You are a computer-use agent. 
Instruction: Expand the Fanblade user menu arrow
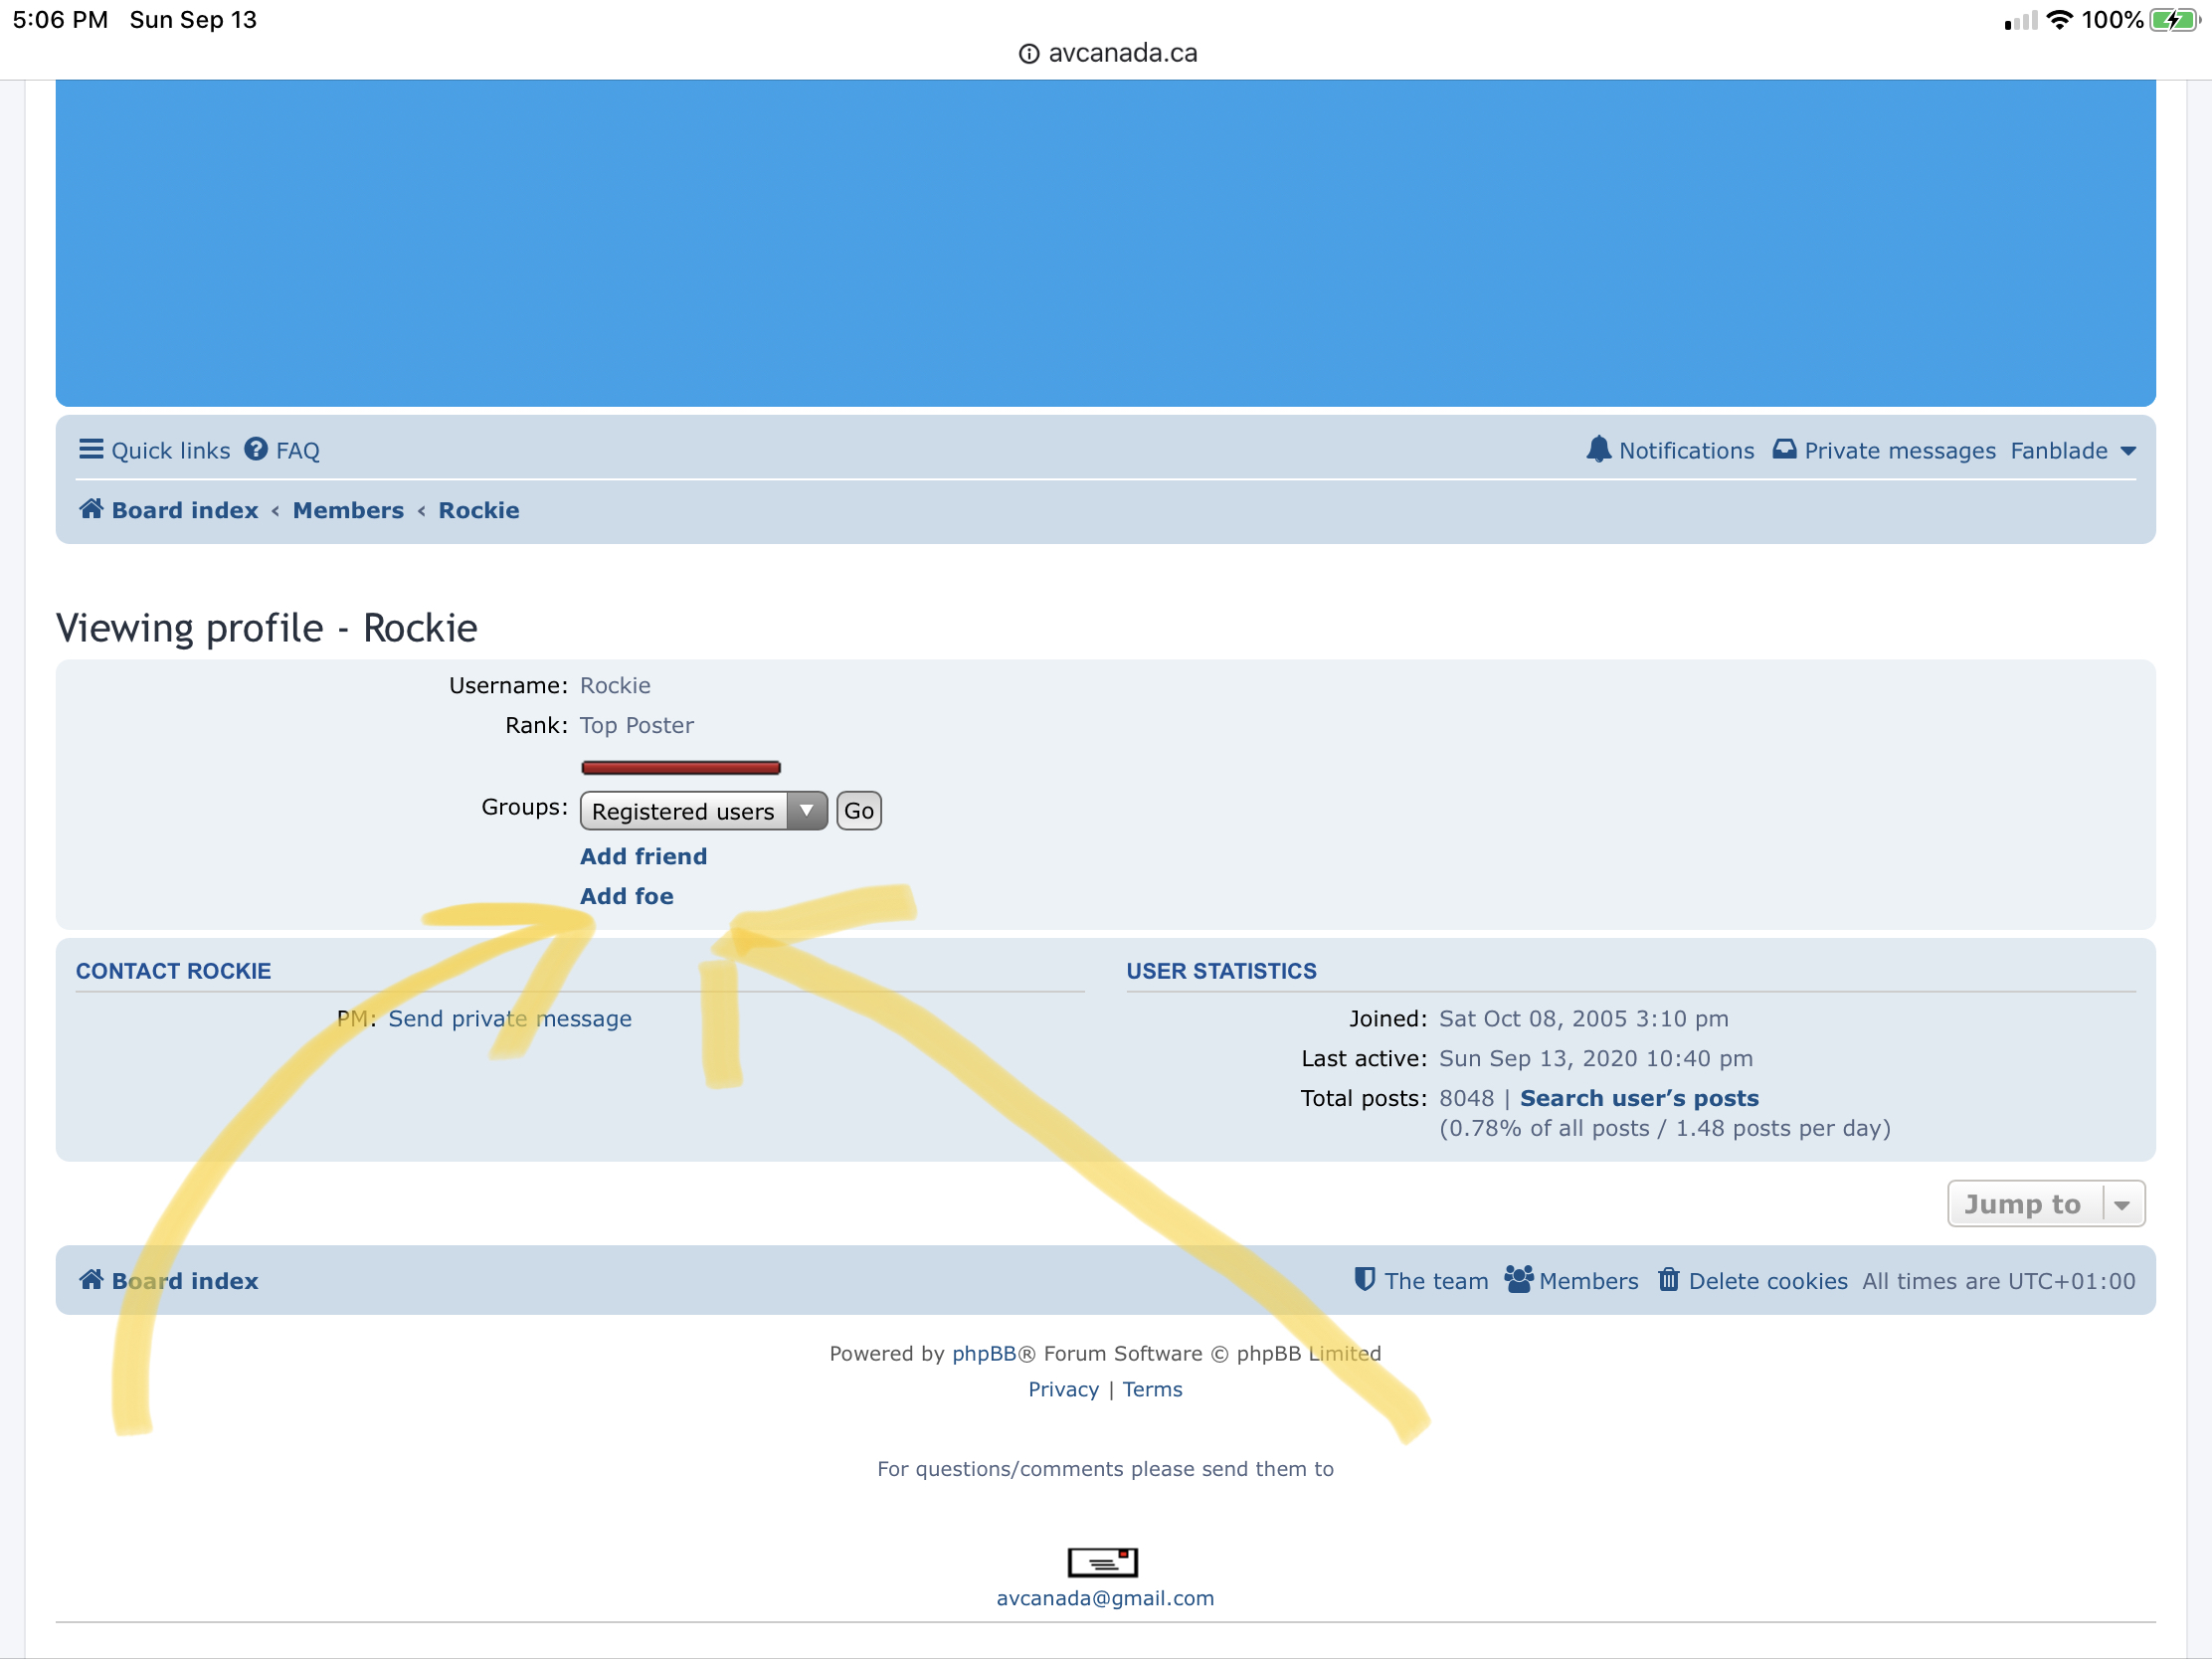[2128, 451]
